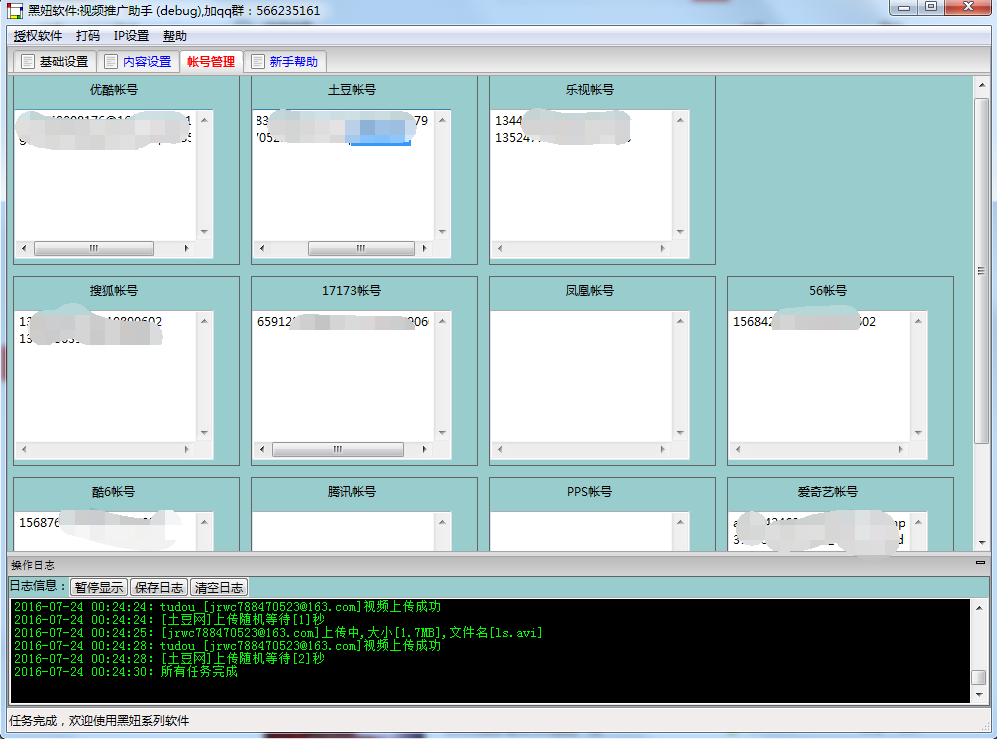
Task: Click the up arrow of the log scrollbar
Action: click(x=979, y=608)
